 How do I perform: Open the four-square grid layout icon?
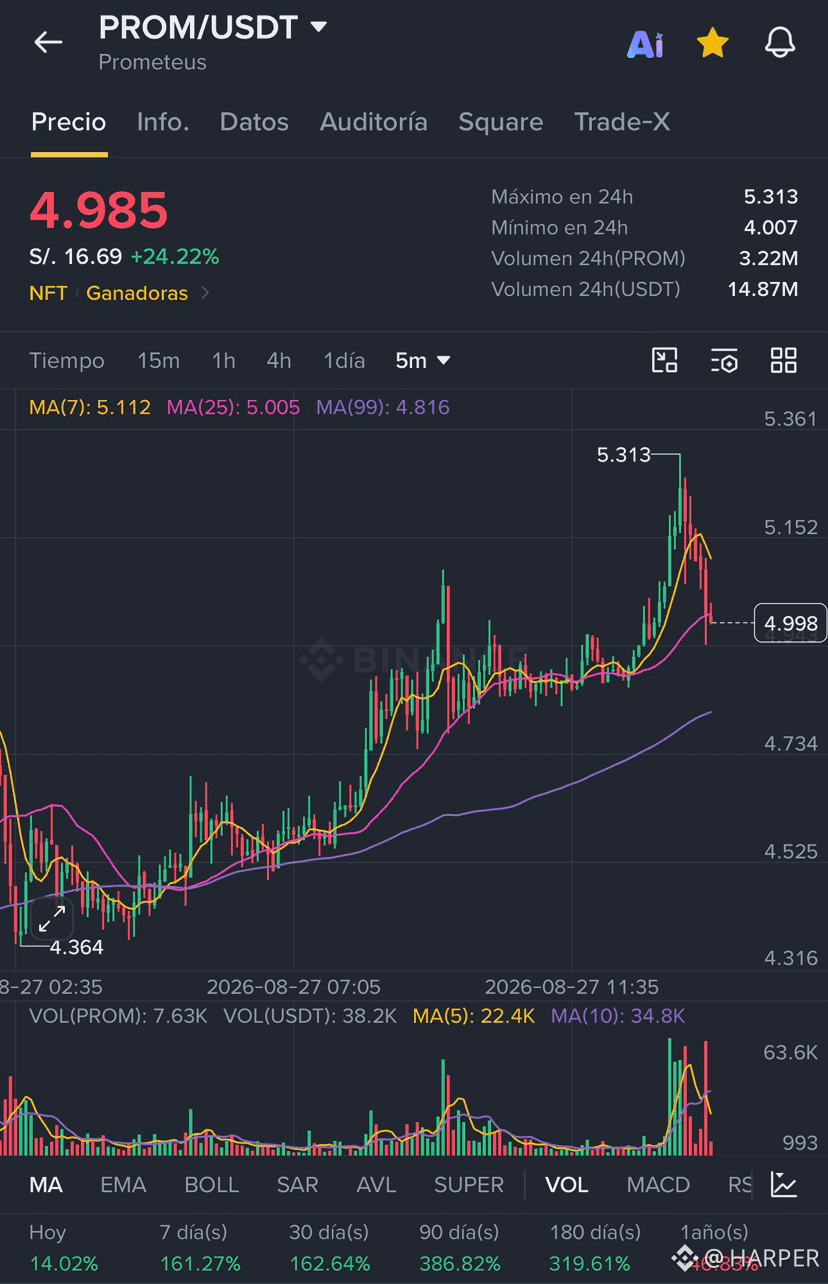pos(784,361)
